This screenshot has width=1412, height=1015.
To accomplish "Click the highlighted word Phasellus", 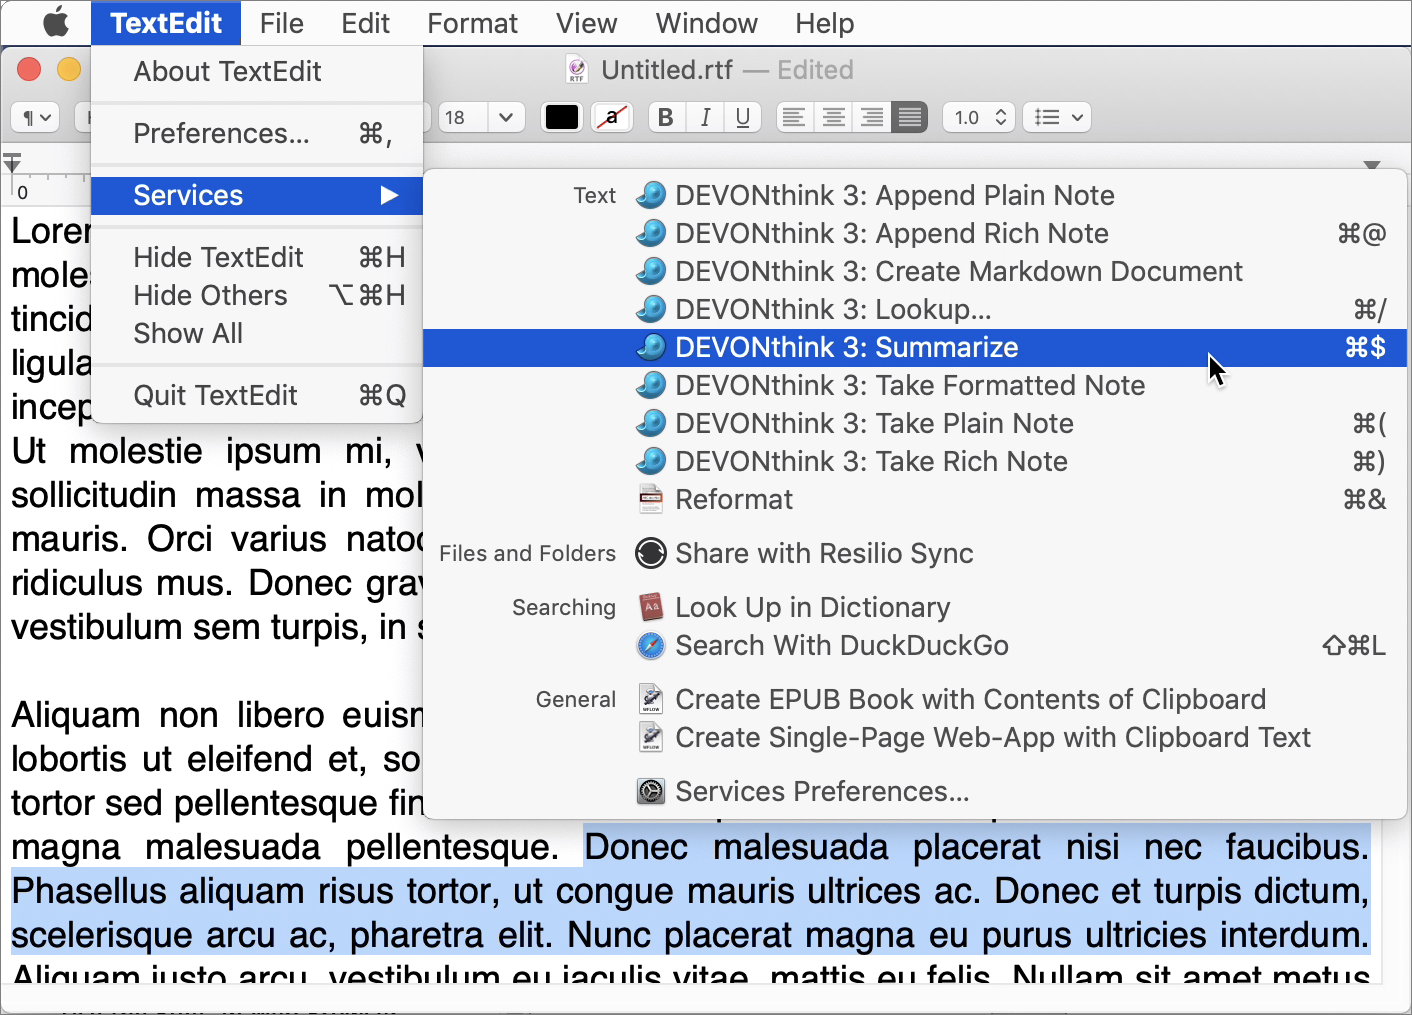I will (89, 891).
